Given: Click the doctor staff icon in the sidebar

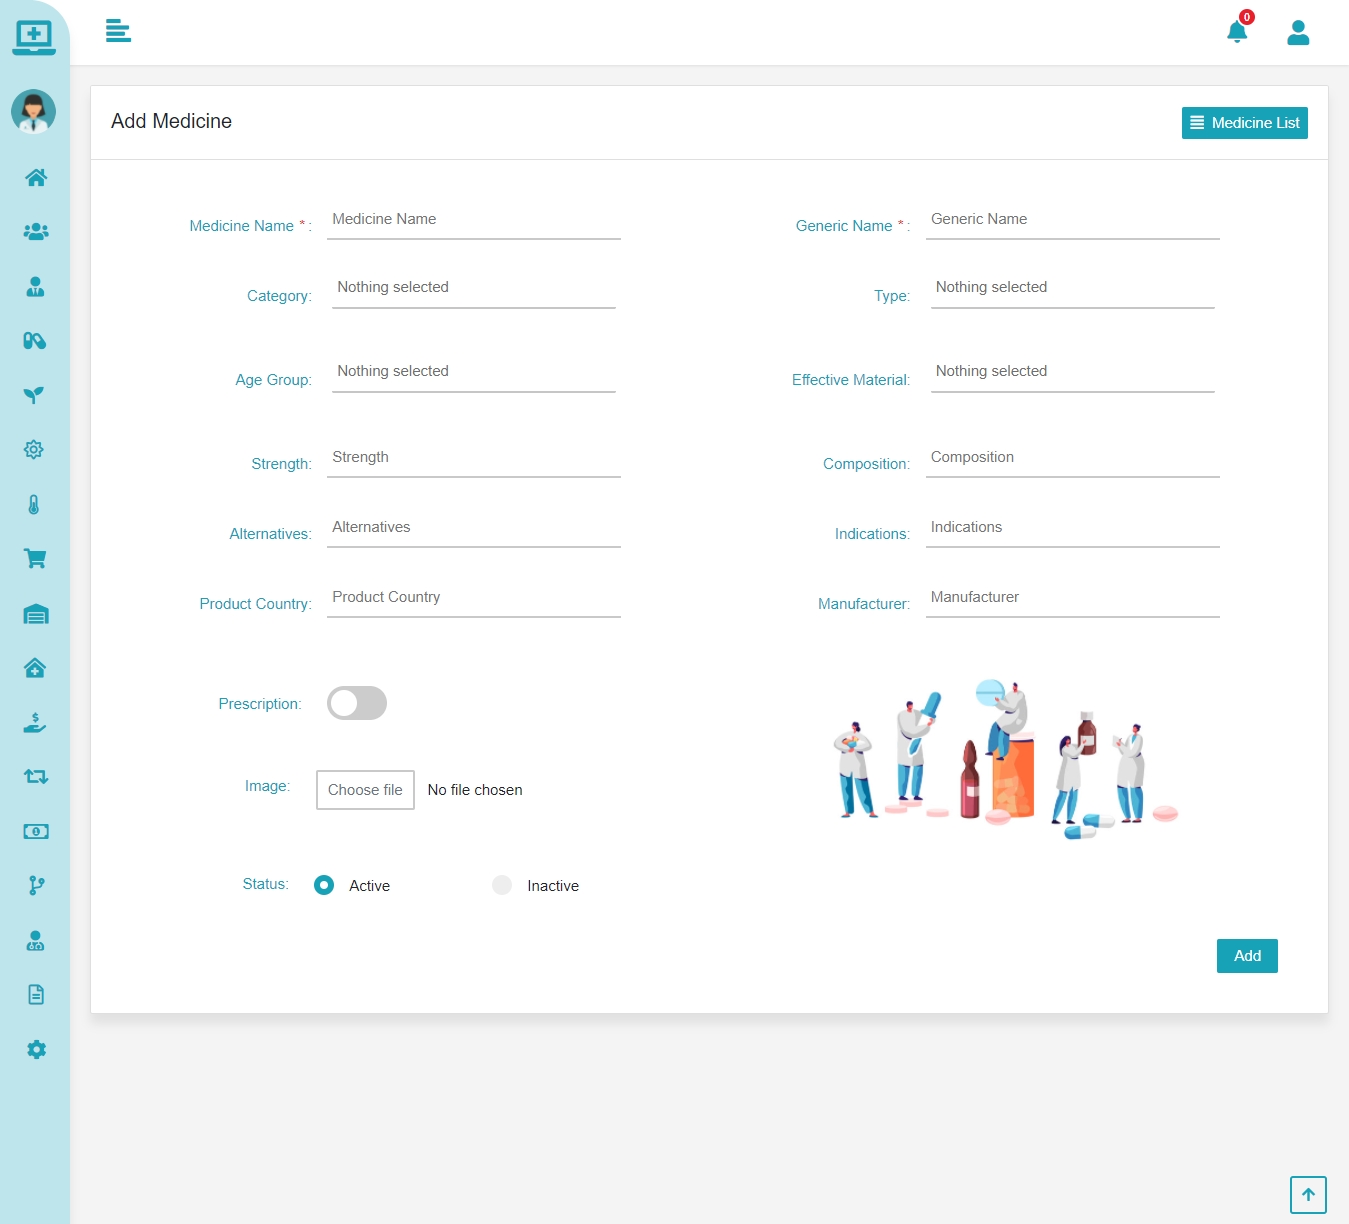Looking at the screenshot, I should pos(35,940).
